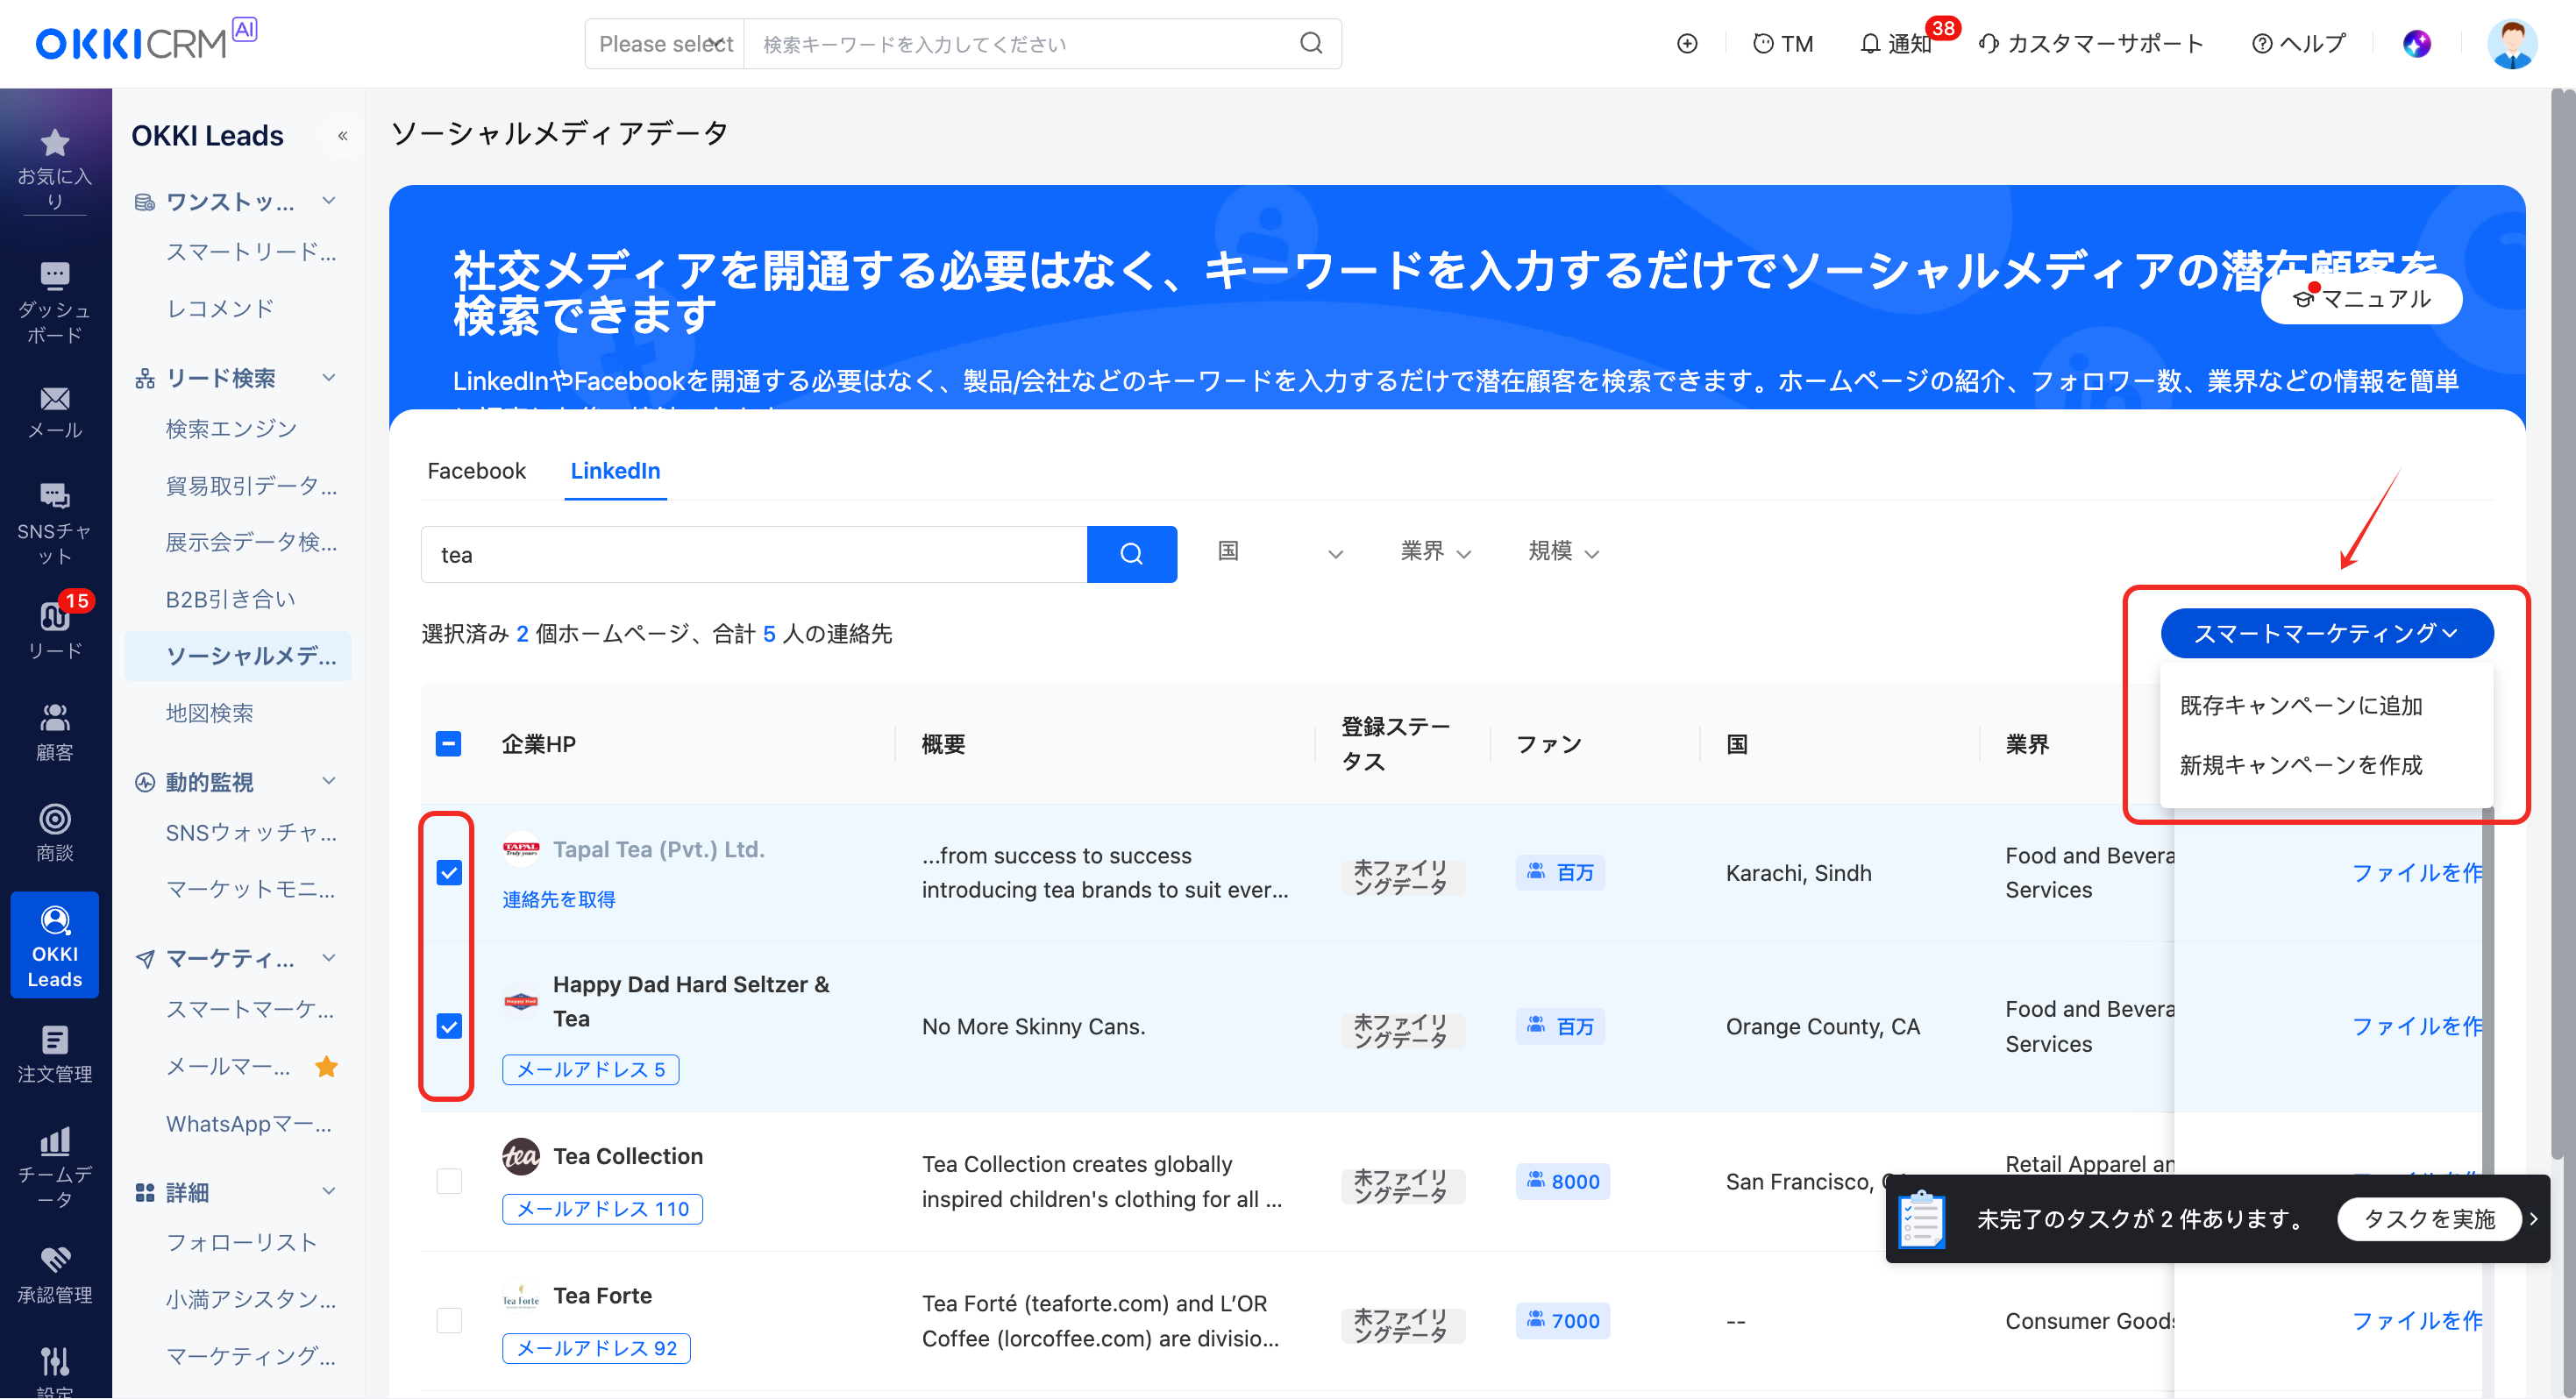Open 検索エンジン in the side menu
2576x1399 pixels.
click(231, 429)
